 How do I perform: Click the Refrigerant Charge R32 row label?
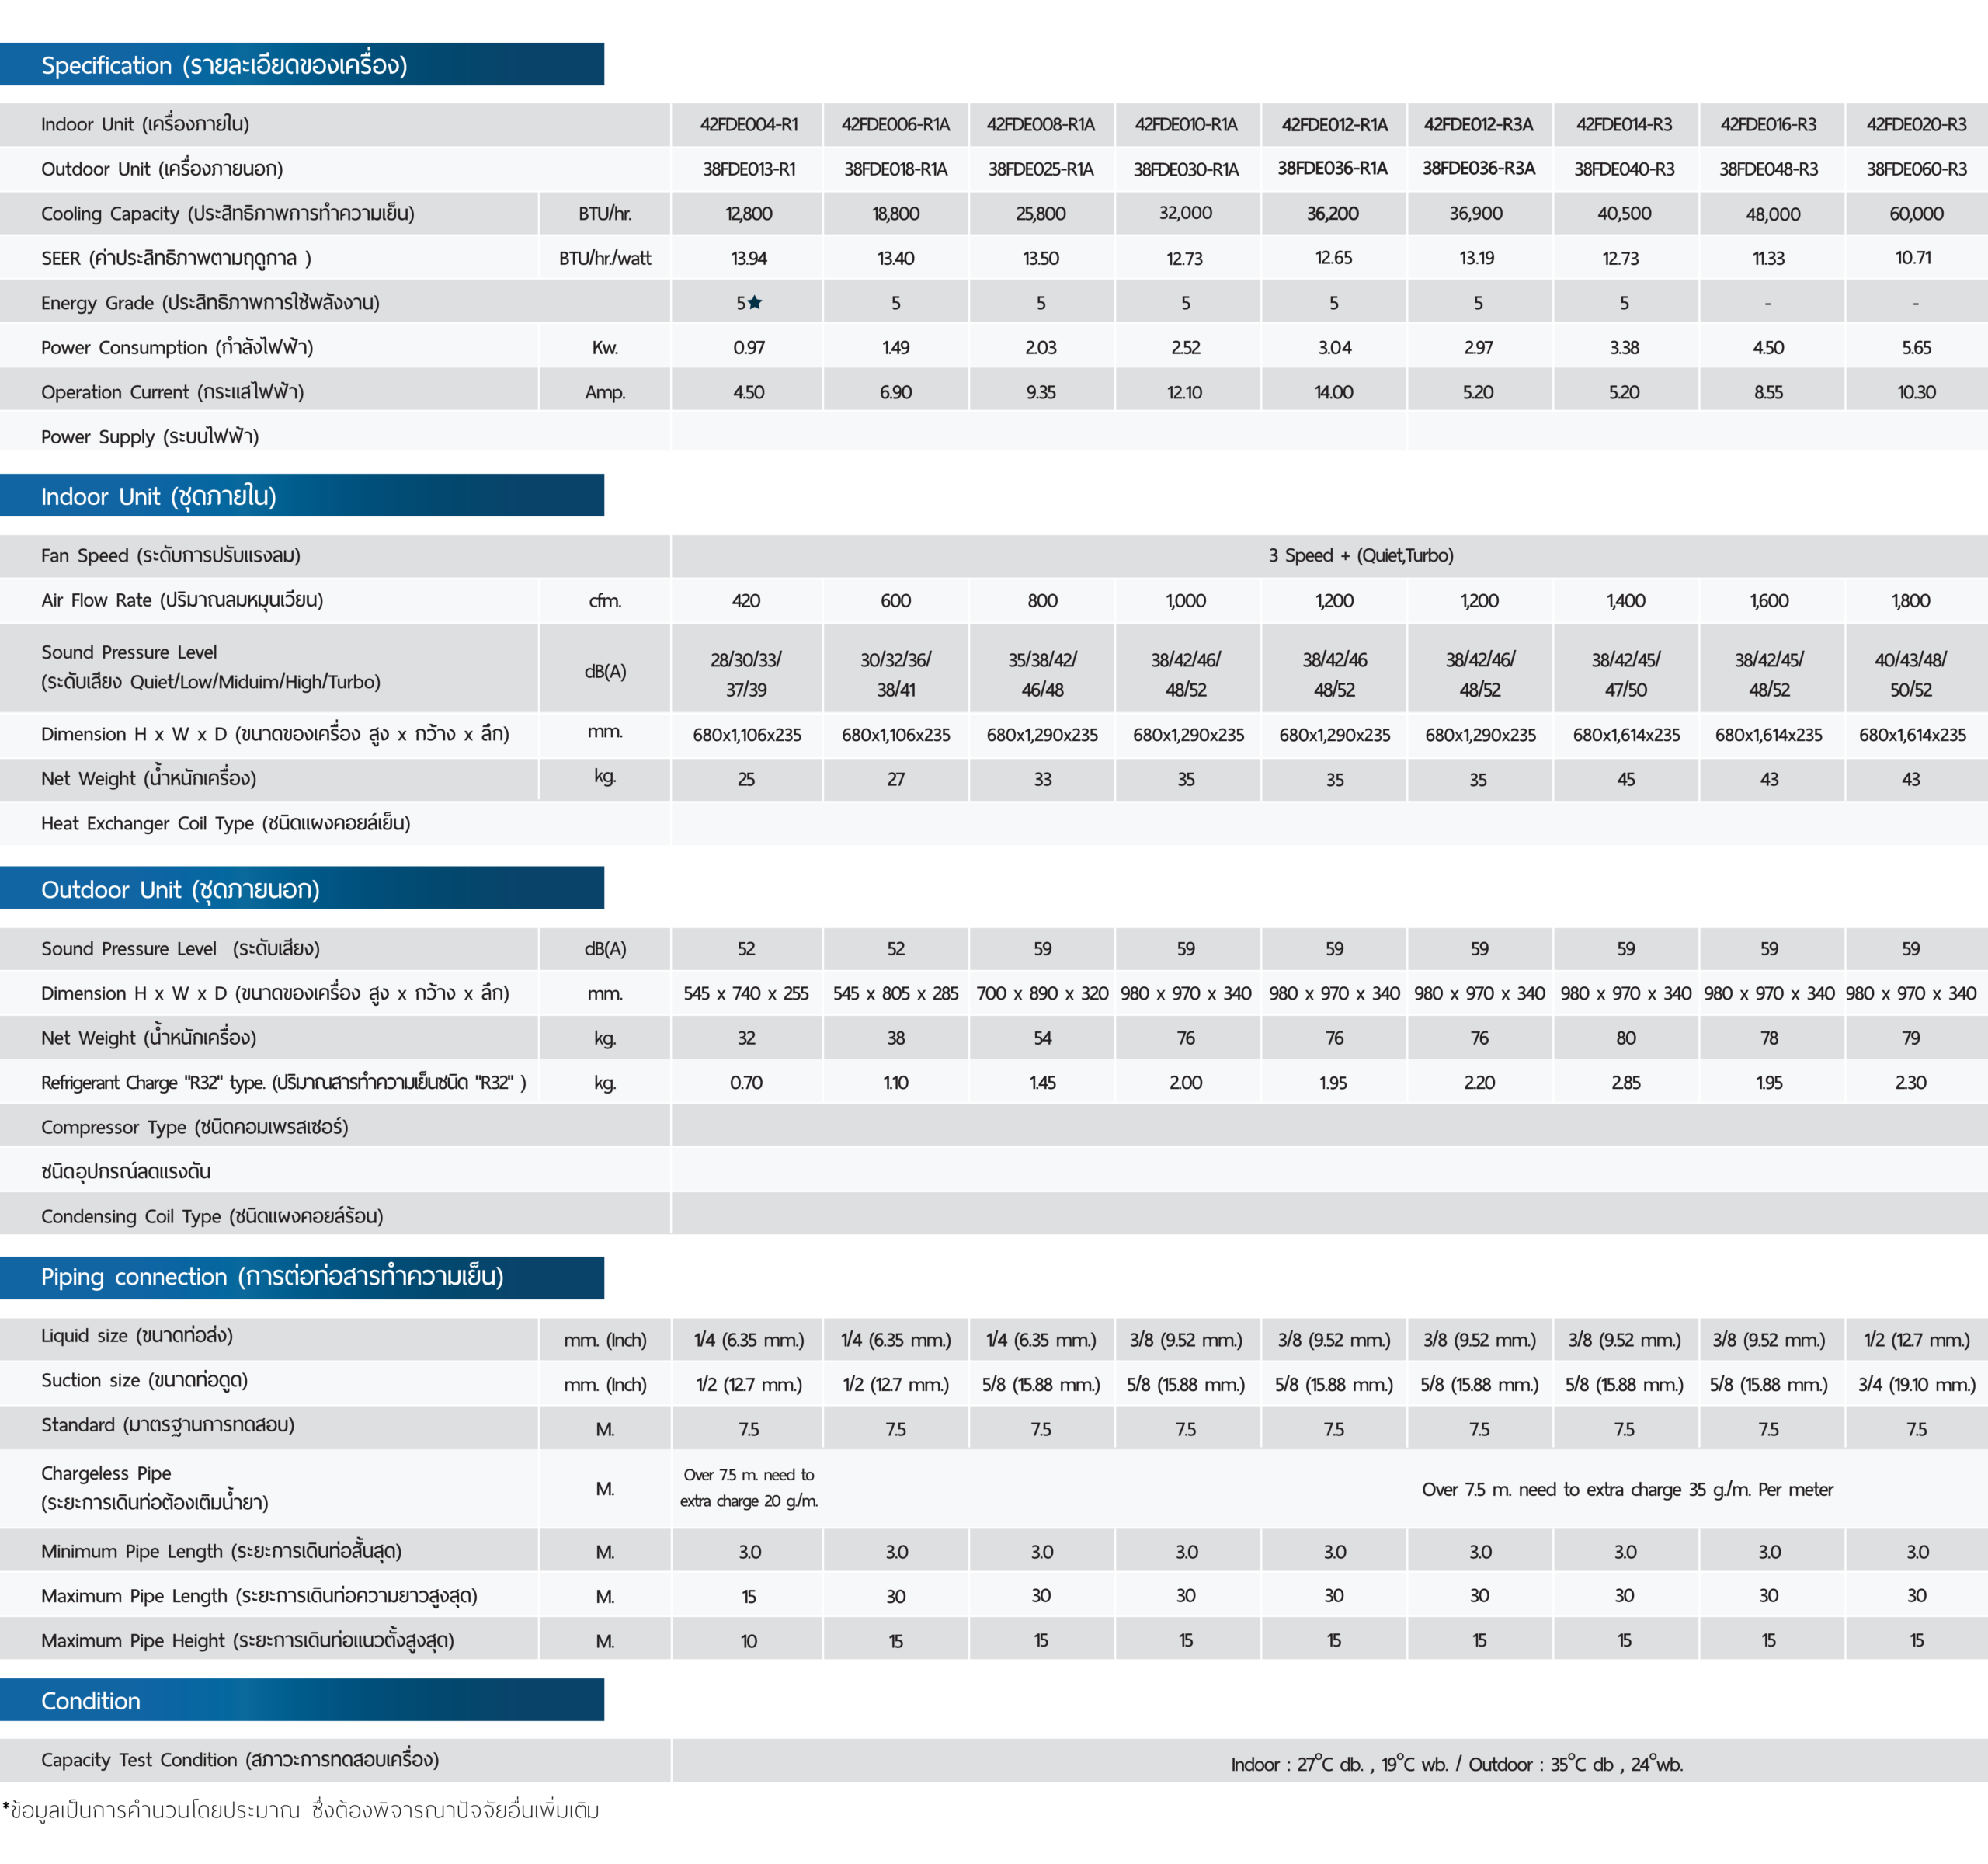283,1083
